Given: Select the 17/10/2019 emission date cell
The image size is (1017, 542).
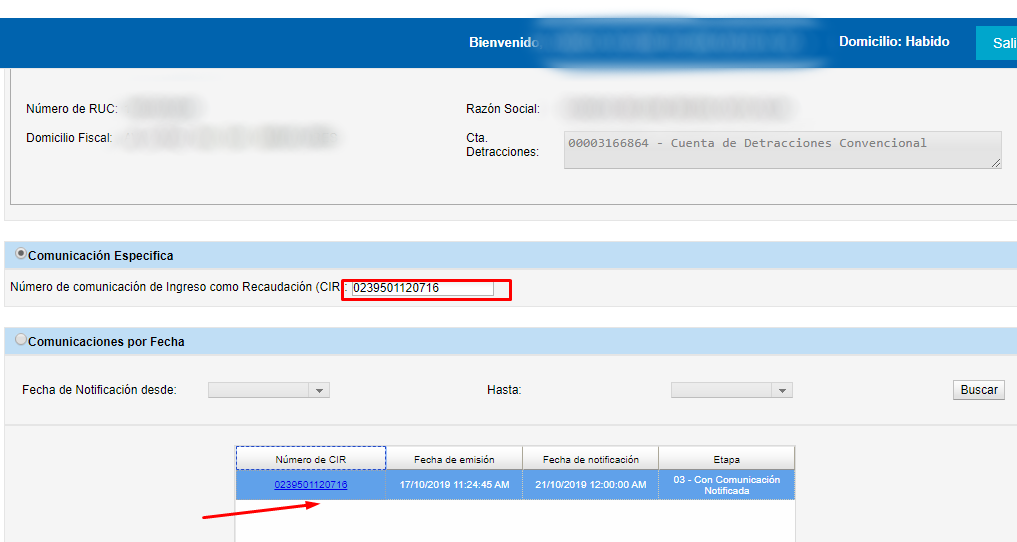Looking at the screenshot, I should click(454, 485).
